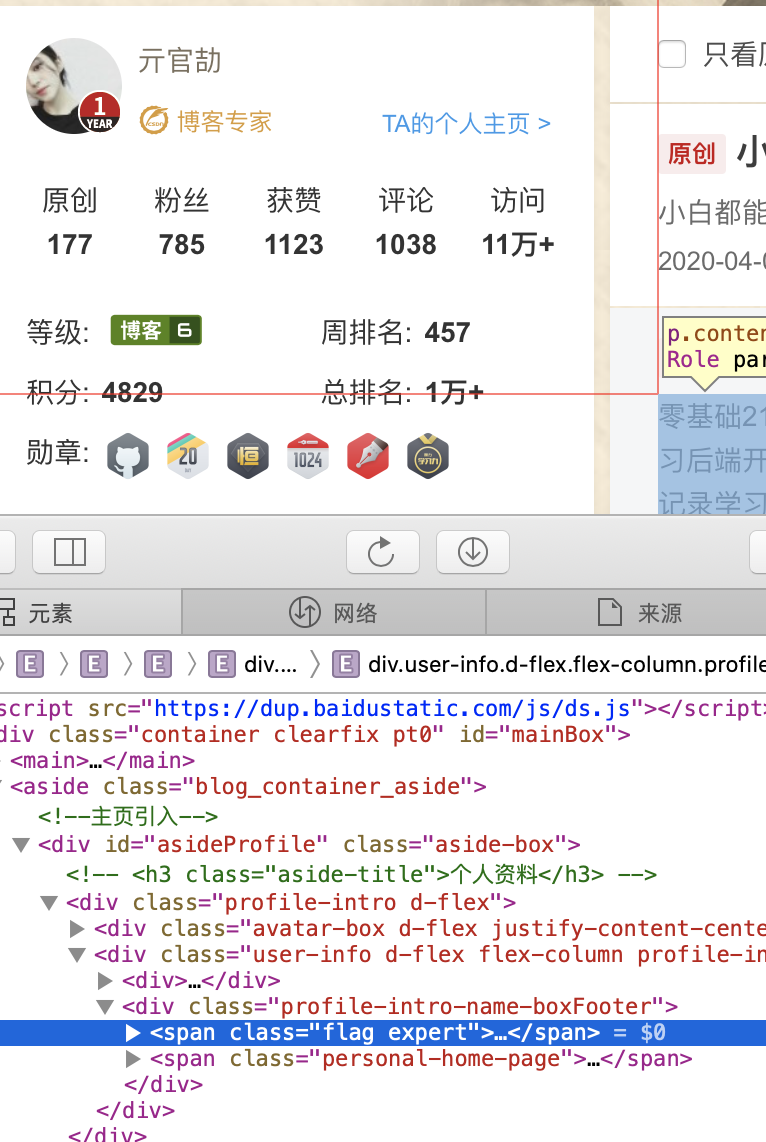
Task: Collapse the div#asideProfile node
Action: pos(21,845)
